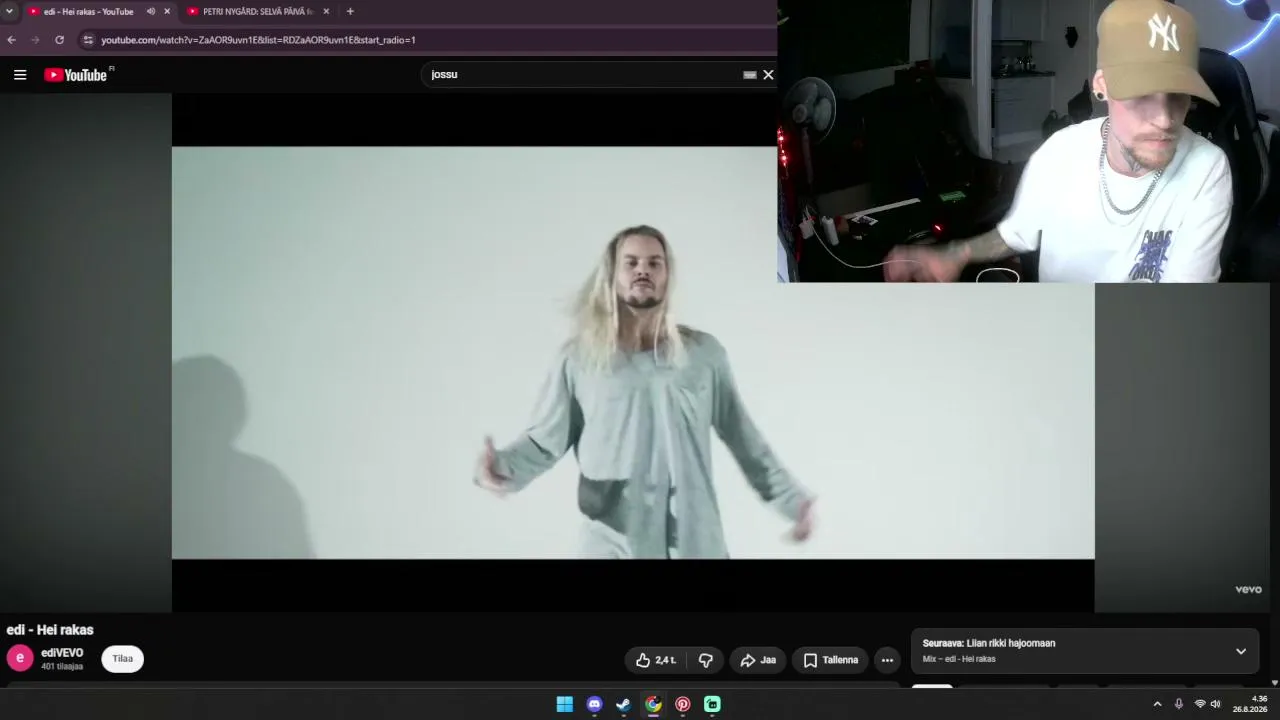Dislike the video
Screen dimensions: 1280x720
[x=706, y=660]
